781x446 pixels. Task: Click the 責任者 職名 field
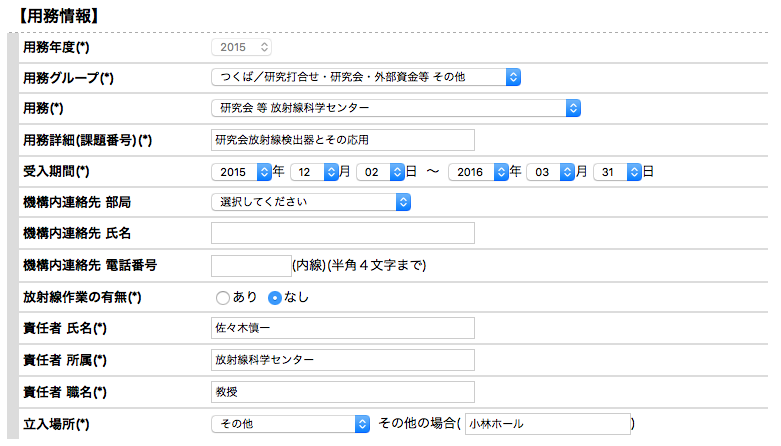[342, 391]
